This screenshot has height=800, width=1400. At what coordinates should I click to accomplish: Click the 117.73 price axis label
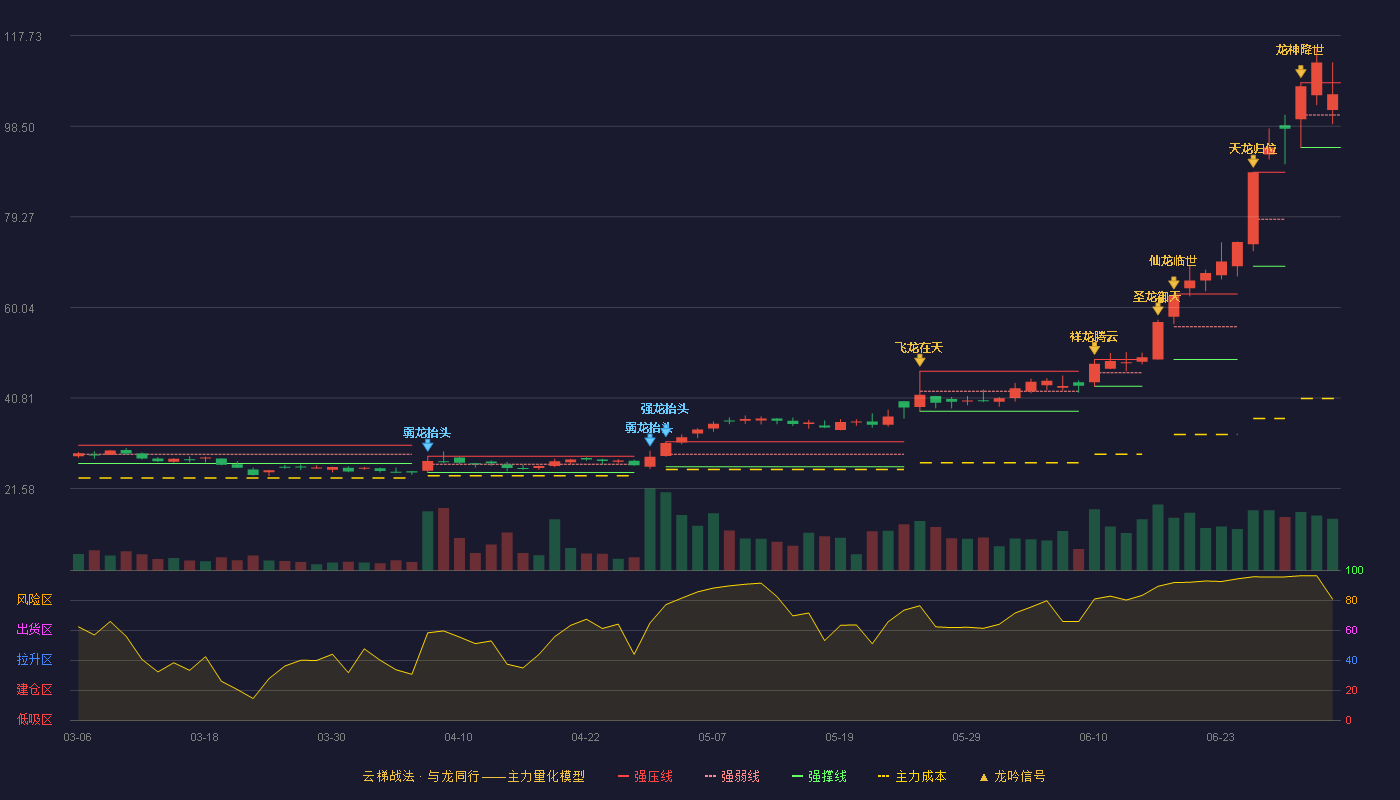(x=23, y=37)
